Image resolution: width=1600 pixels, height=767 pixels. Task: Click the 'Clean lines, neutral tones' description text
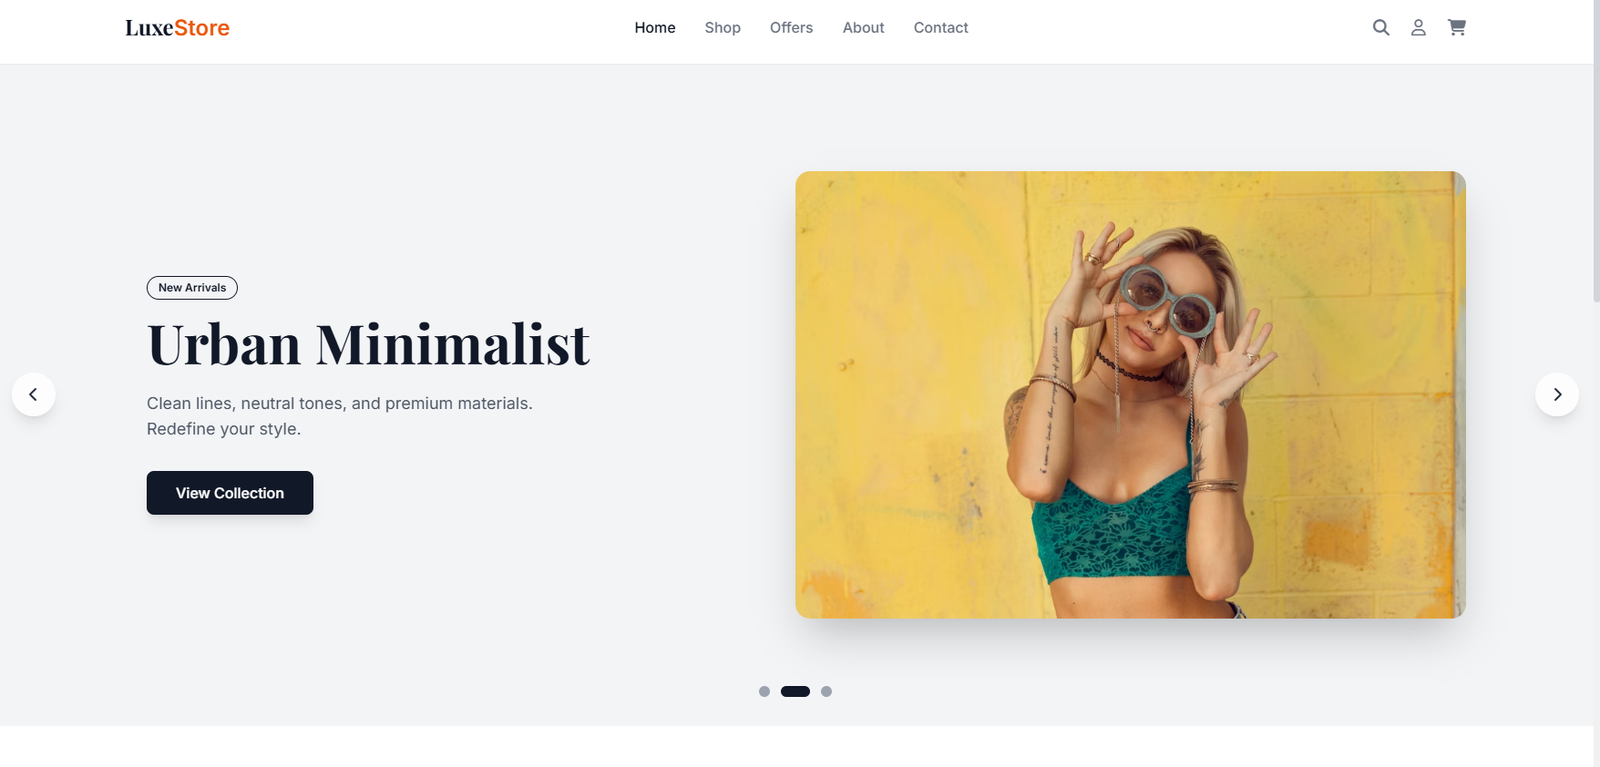[x=340, y=416]
